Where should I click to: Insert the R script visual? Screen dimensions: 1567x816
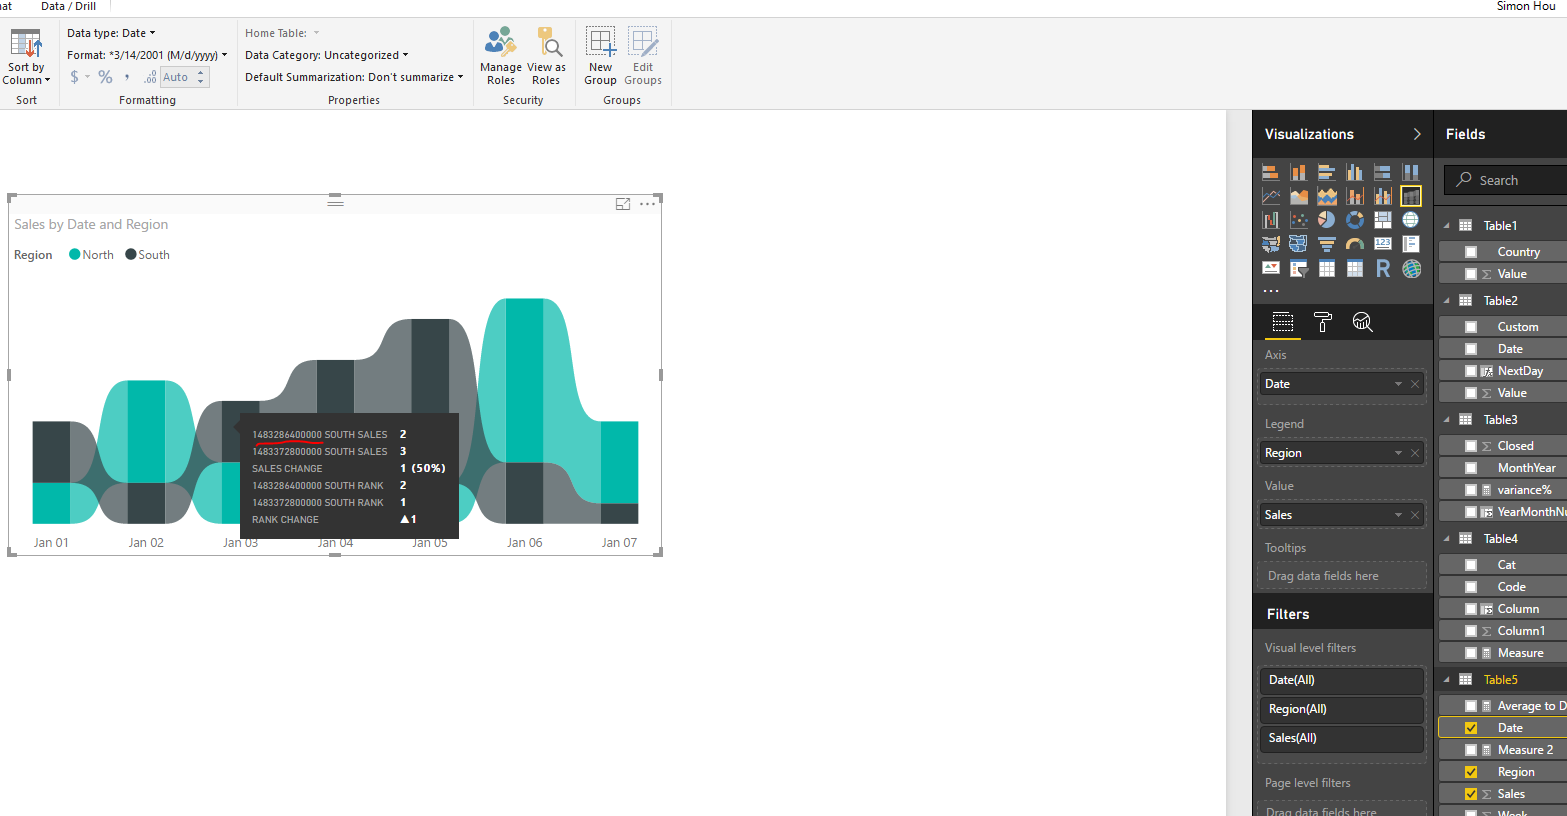click(1383, 268)
